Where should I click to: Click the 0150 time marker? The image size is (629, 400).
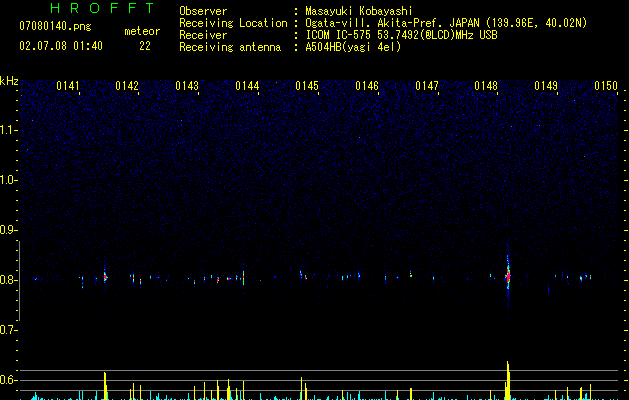pos(606,86)
